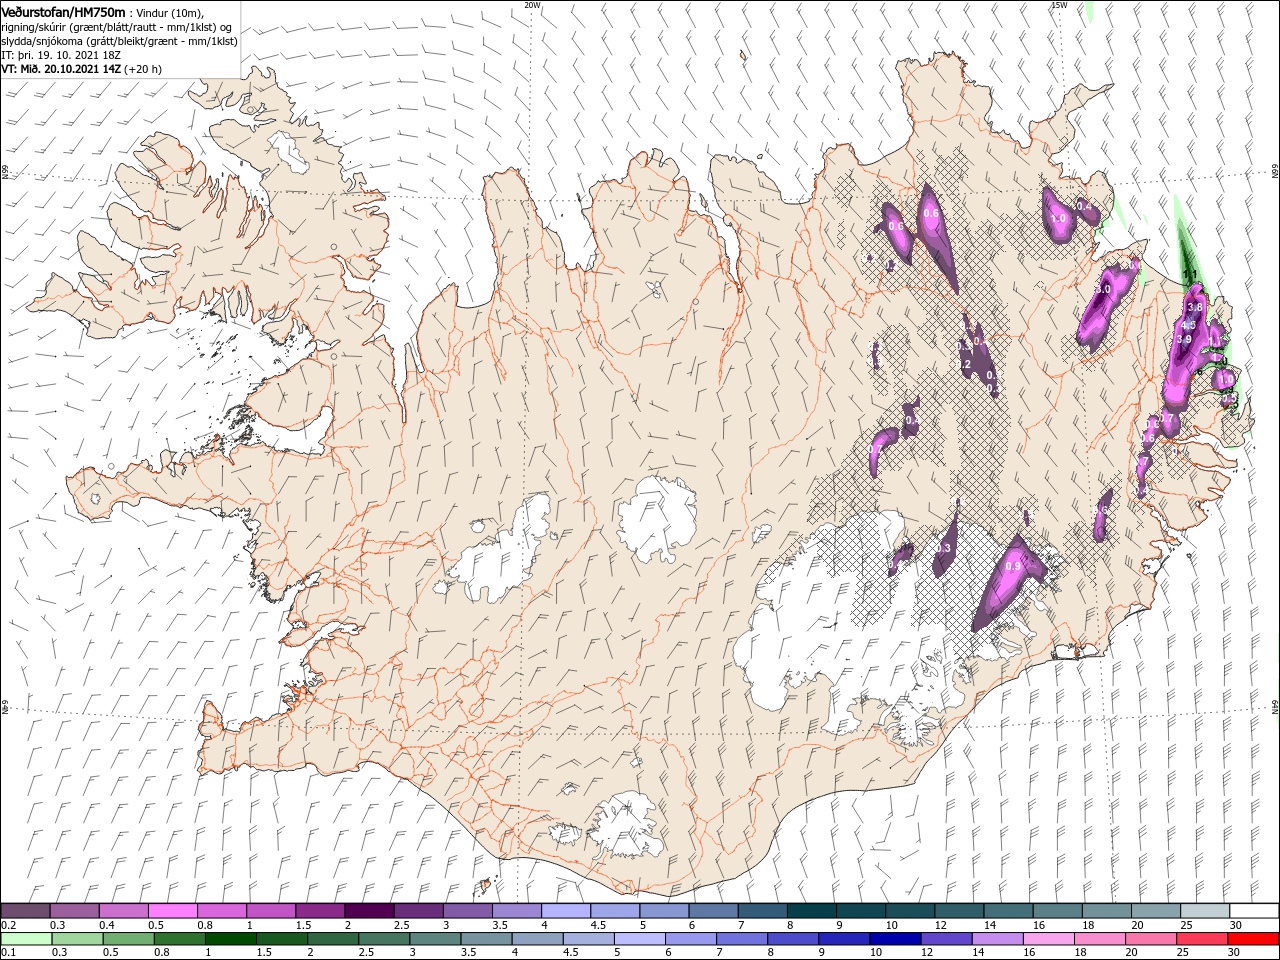Click the black 1.1 rain value offshore
The height and width of the screenshot is (960, 1280).
pyautogui.click(x=1190, y=273)
